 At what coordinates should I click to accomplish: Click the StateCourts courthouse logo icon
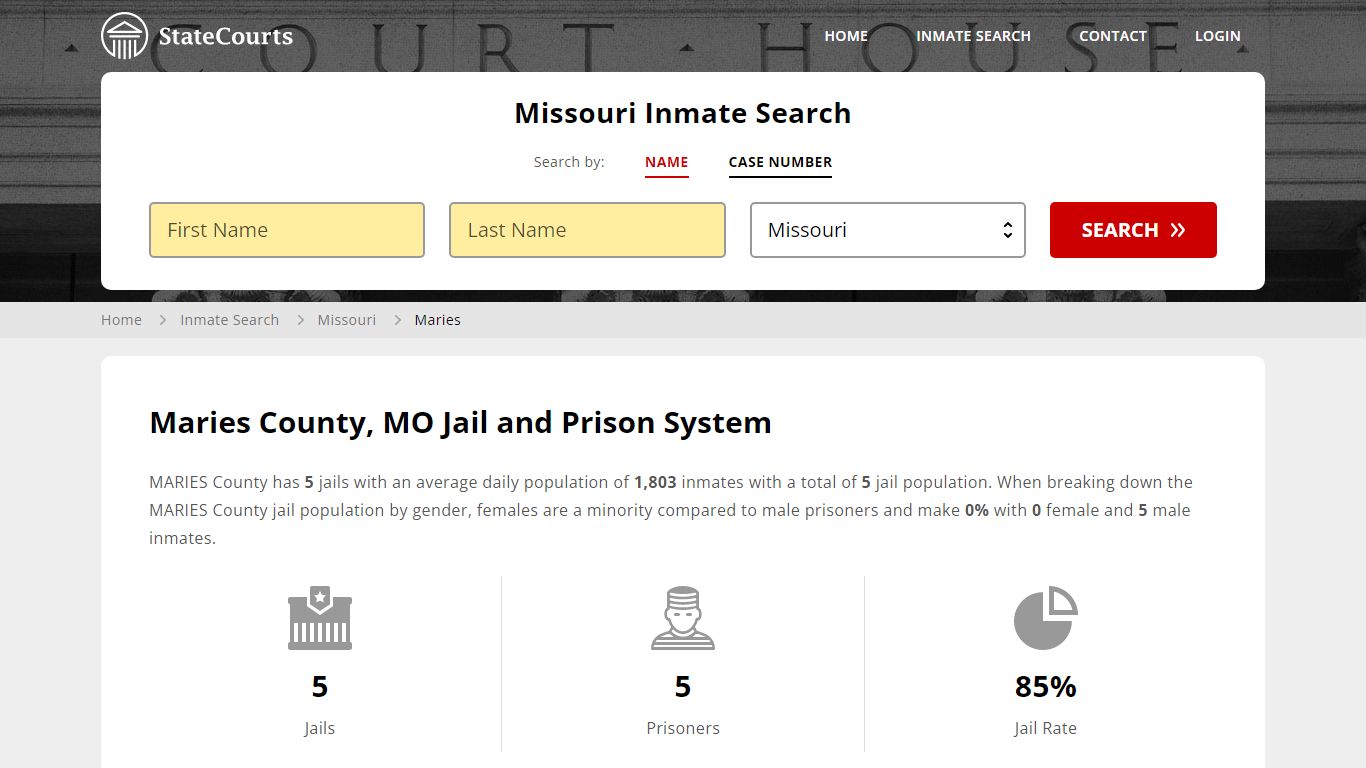tap(124, 36)
